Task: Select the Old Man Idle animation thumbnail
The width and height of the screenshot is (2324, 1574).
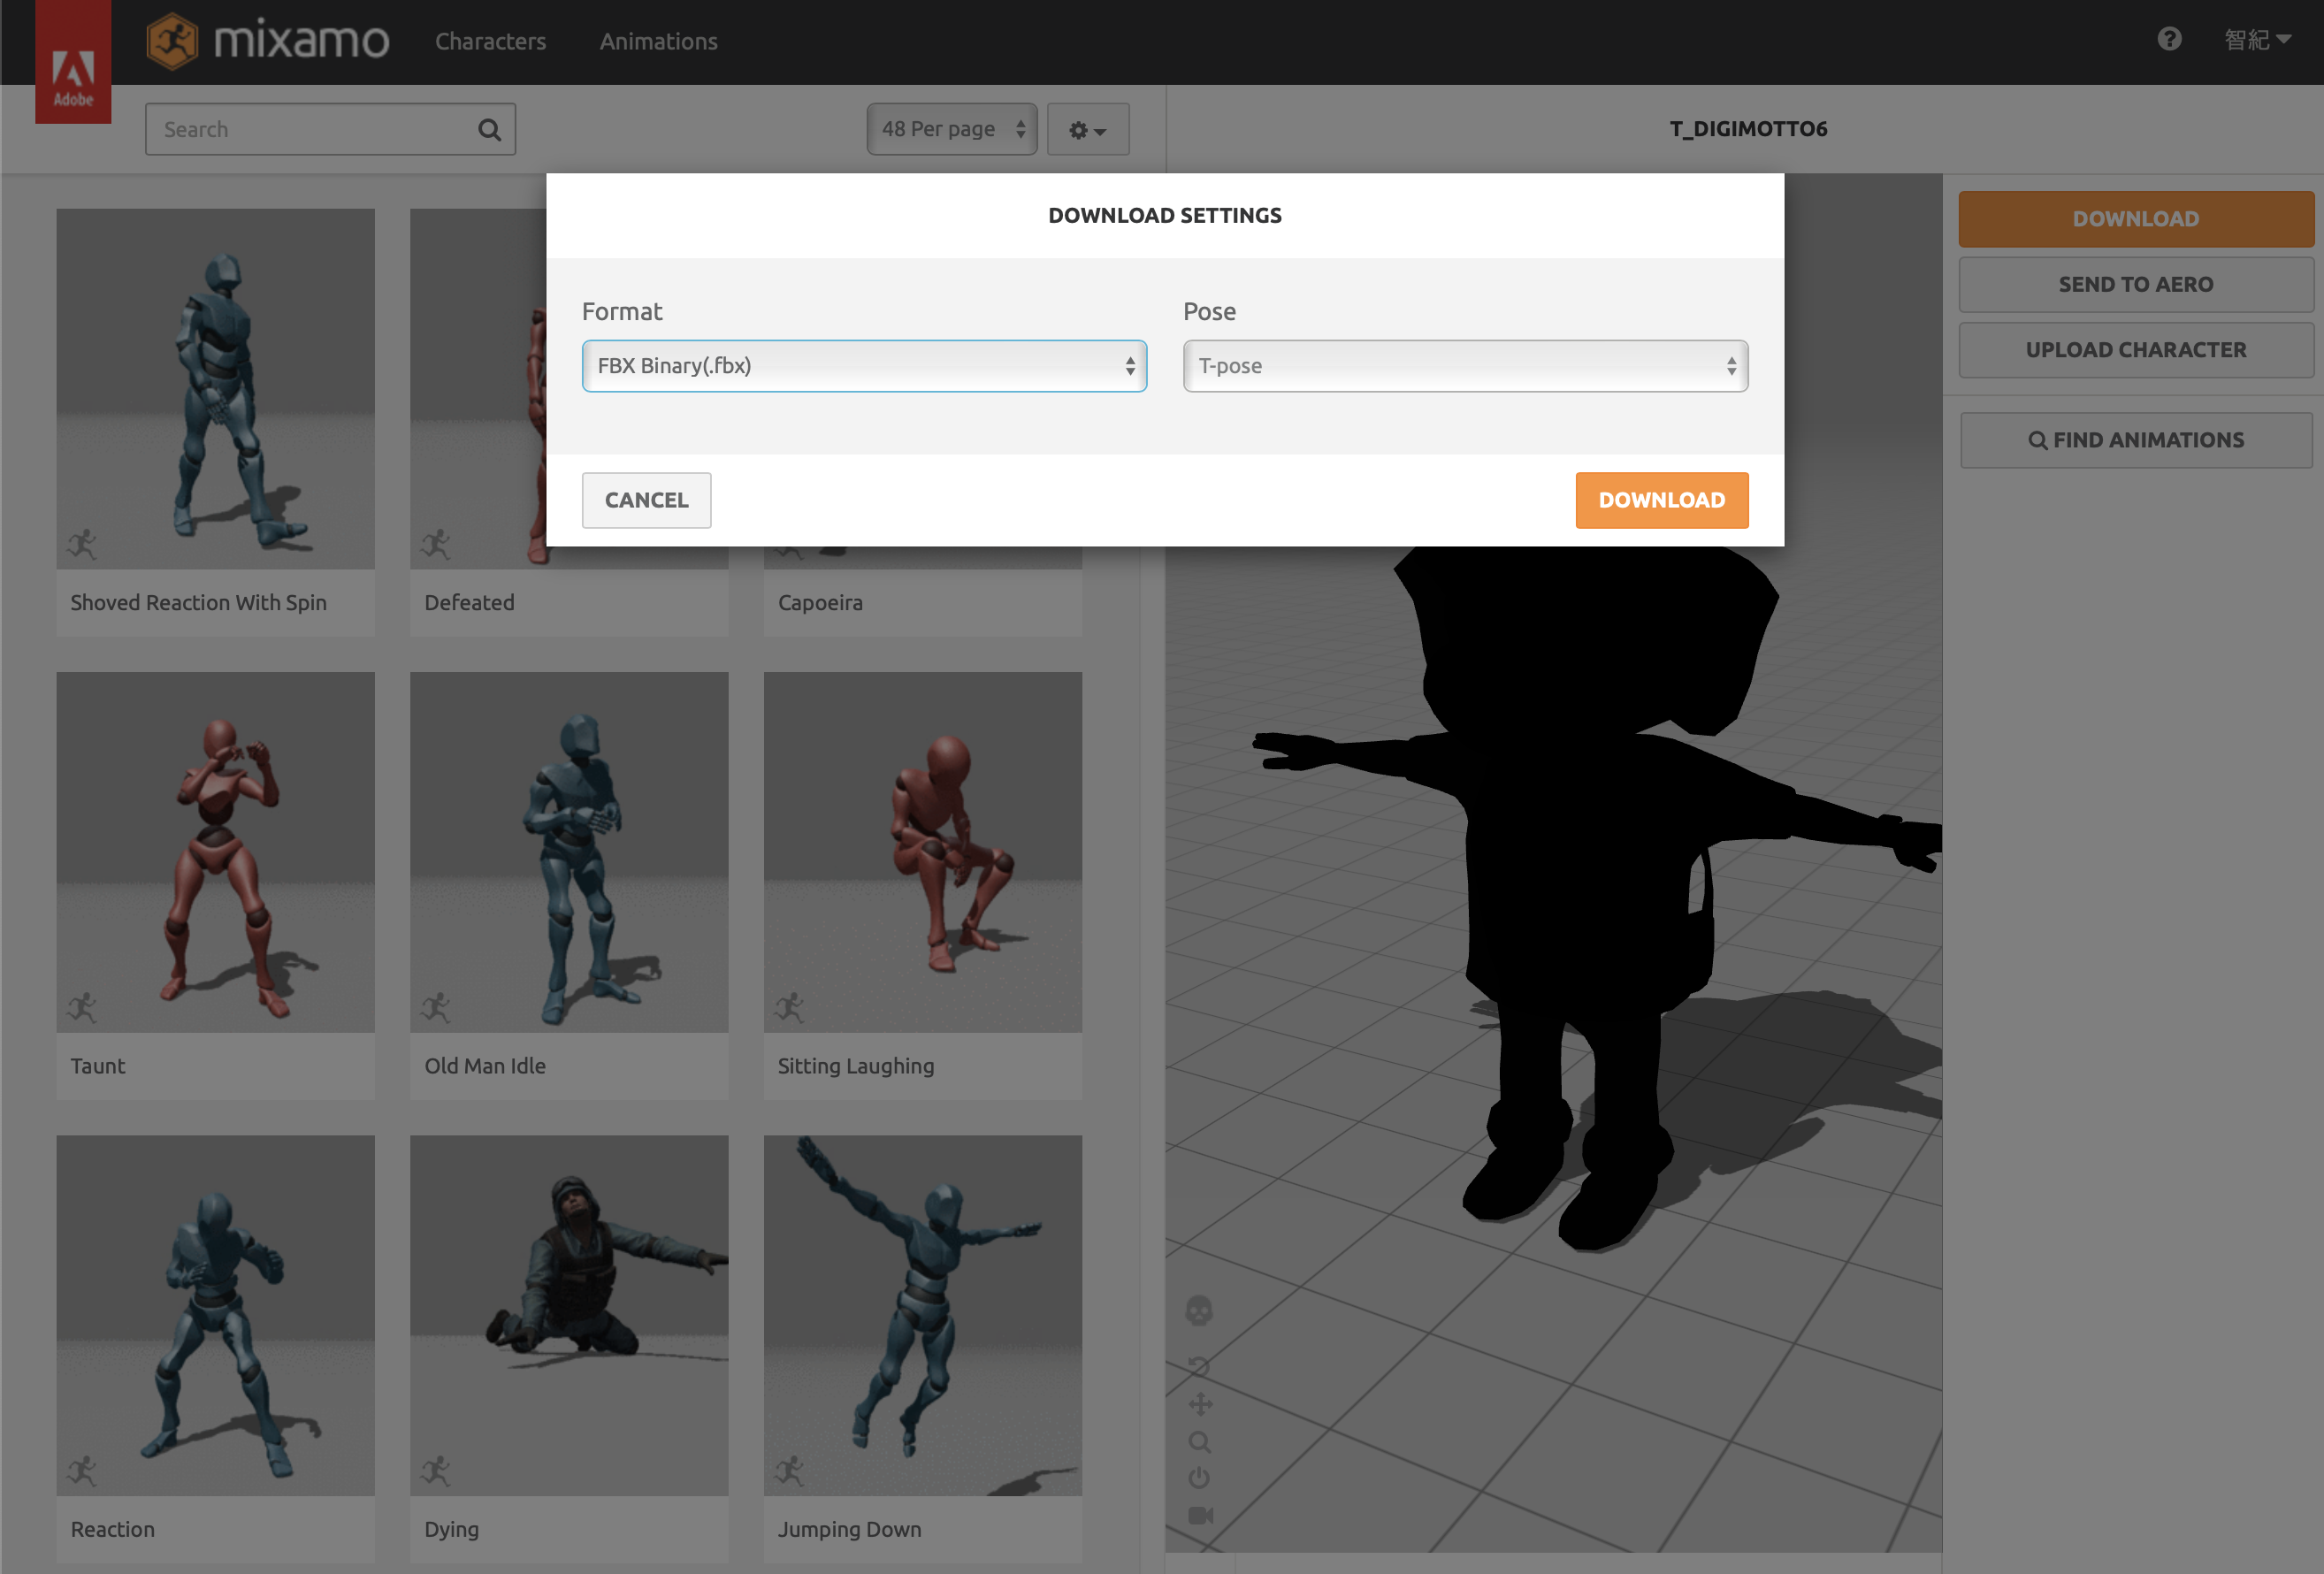Action: click(569, 852)
